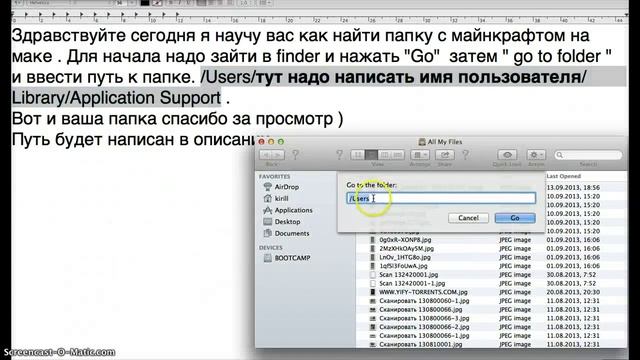Select file Сканировать 130800060-1.jpg

pyautogui.click(x=424, y=301)
